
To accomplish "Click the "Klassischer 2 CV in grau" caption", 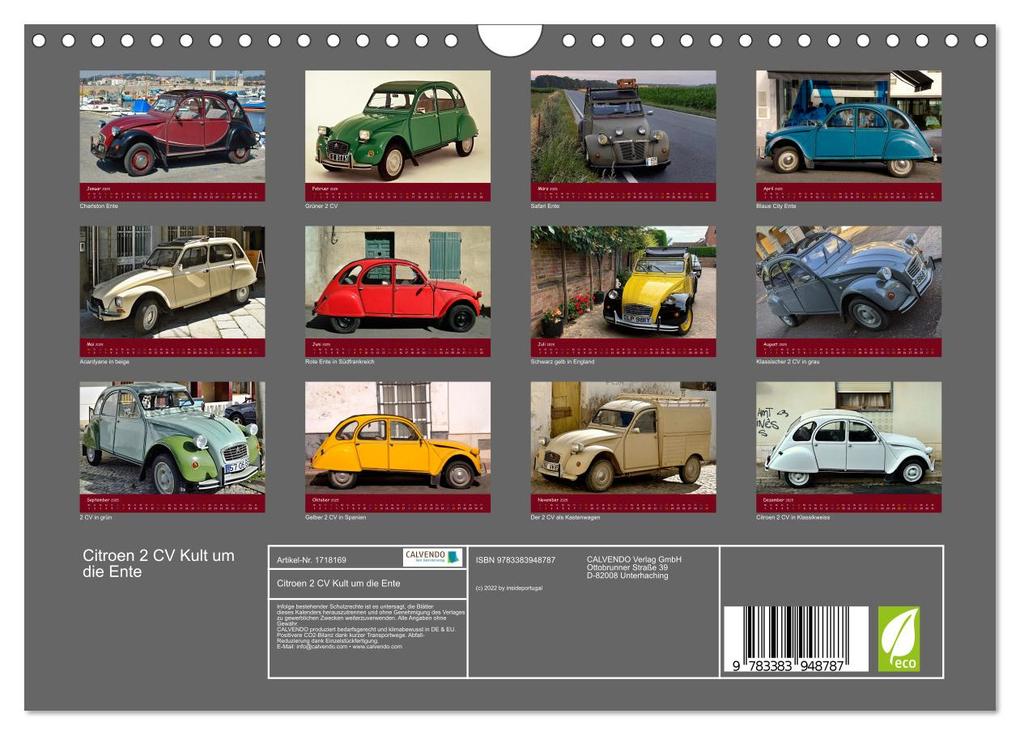I will 788,362.
